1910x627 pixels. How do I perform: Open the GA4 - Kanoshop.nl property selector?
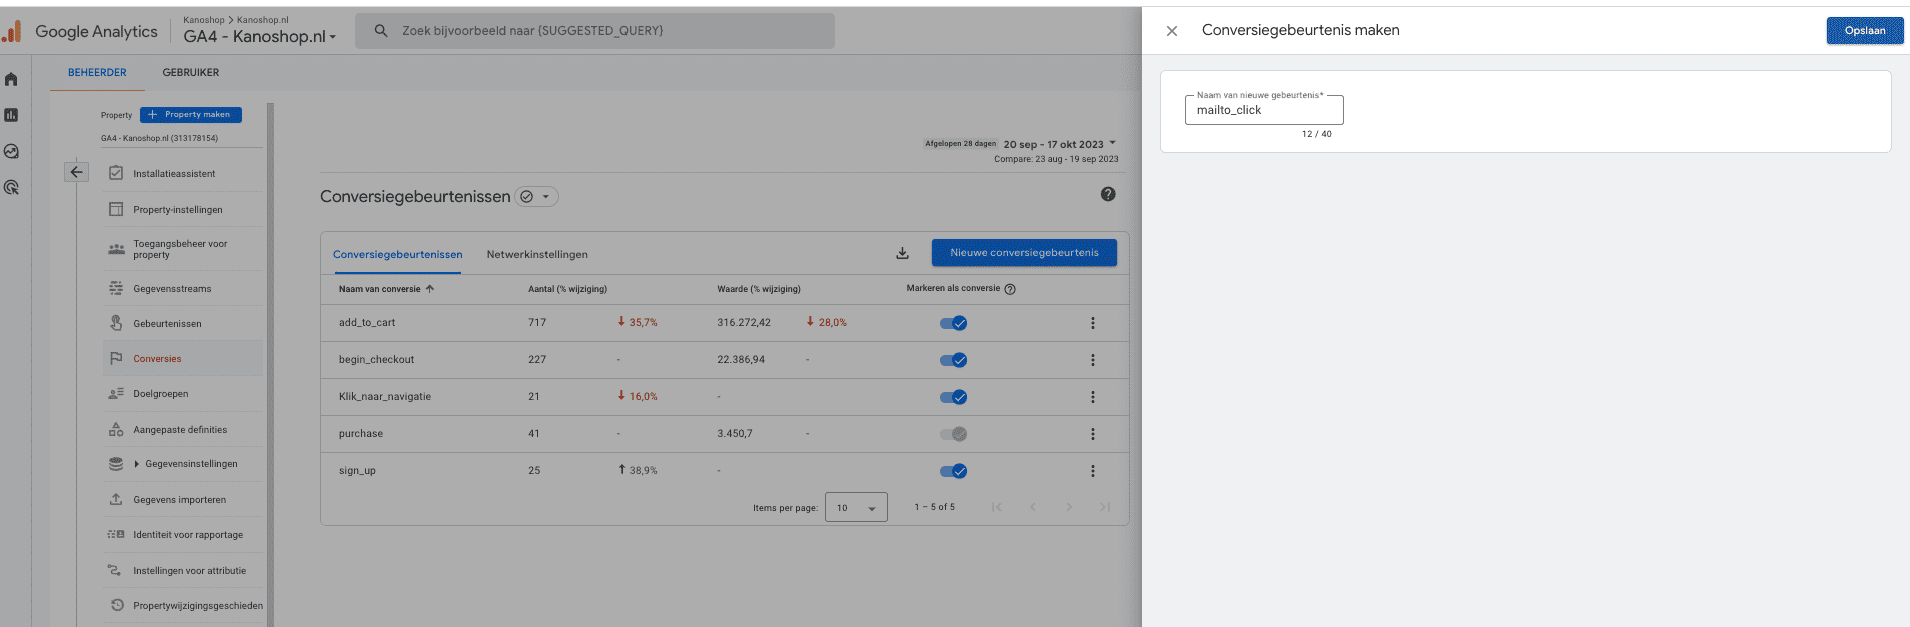coord(260,36)
